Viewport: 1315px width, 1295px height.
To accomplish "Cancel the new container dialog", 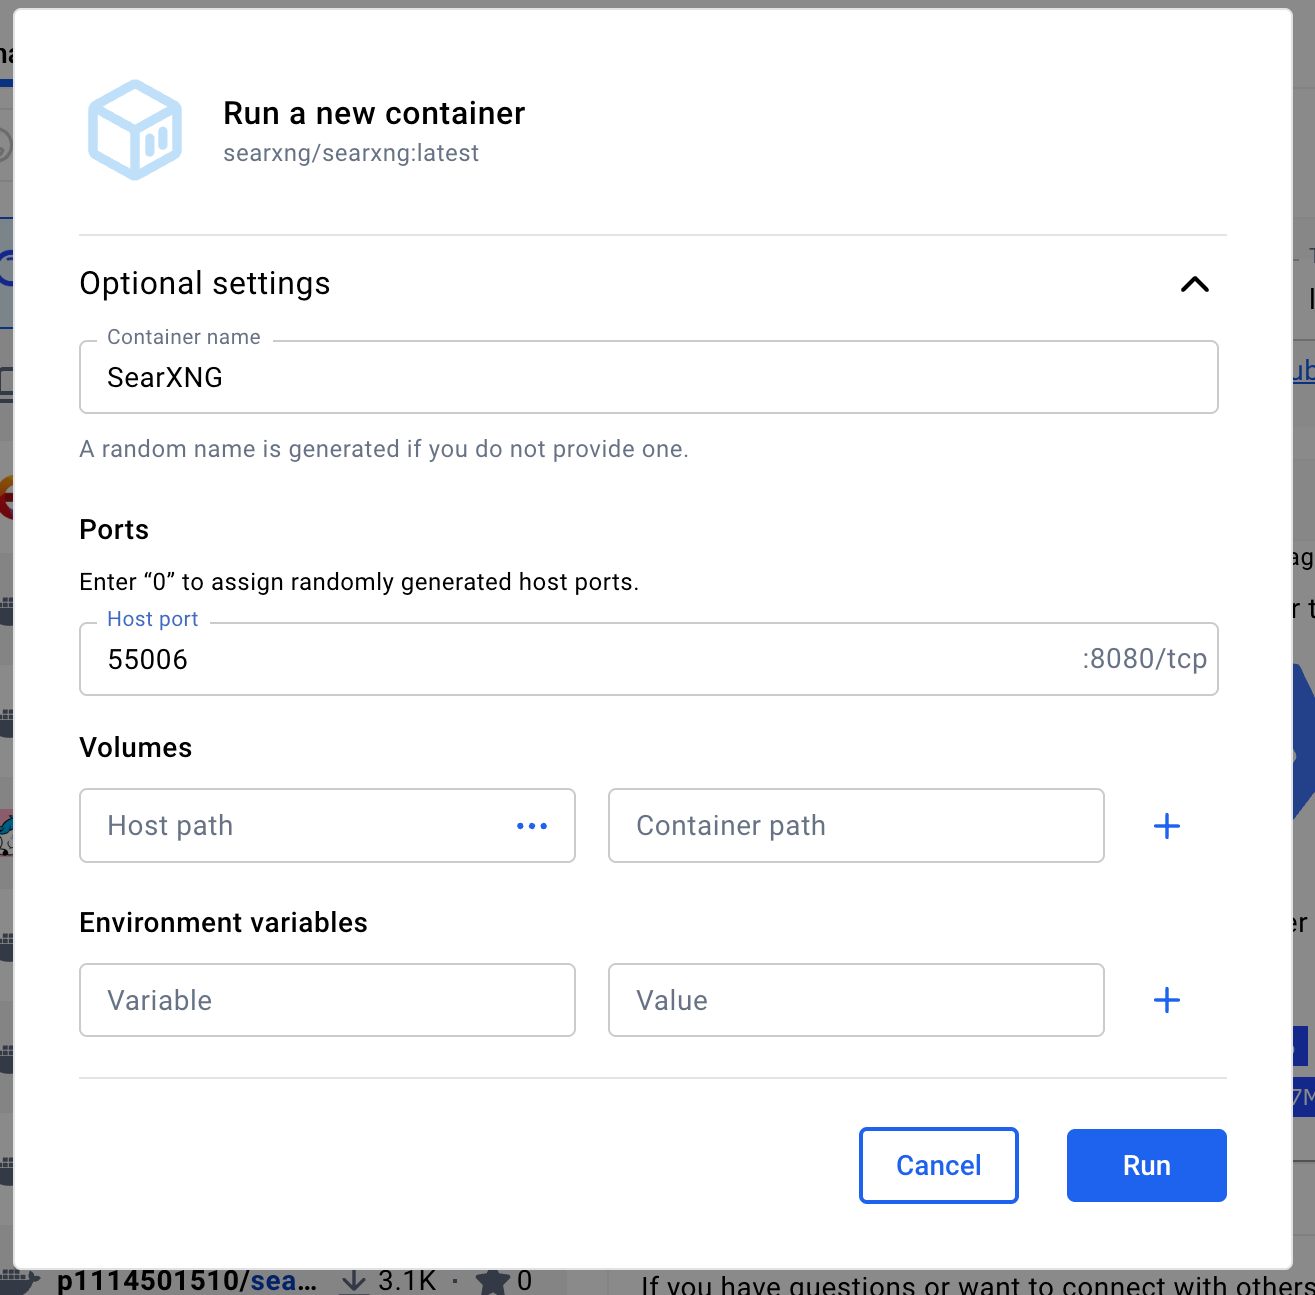I will (938, 1165).
